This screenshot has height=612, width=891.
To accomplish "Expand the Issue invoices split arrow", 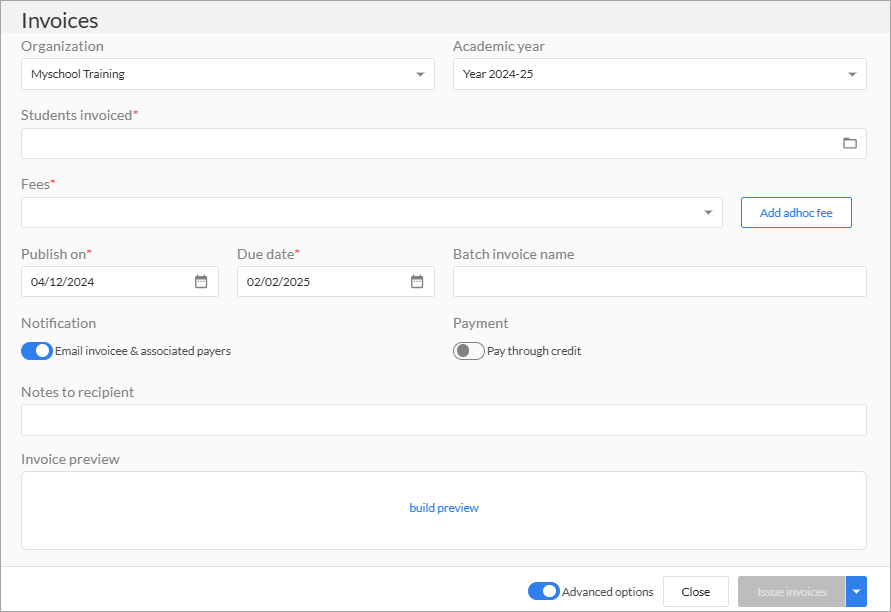I will tap(856, 592).
